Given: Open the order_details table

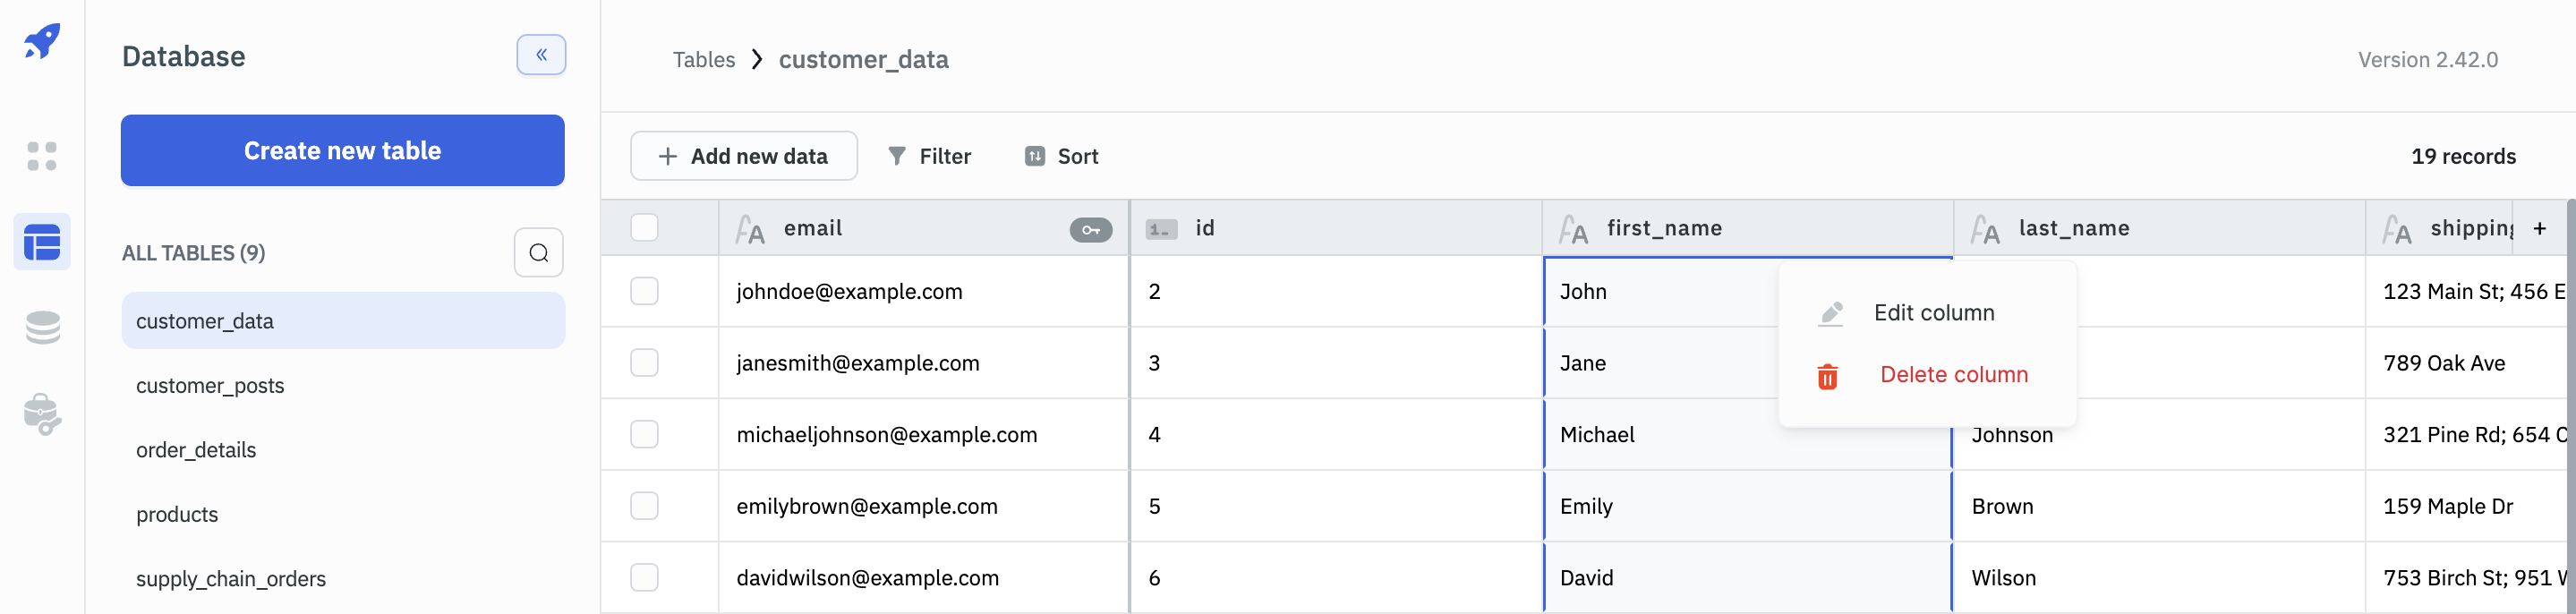Looking at the screenshot, I should 196,450.
